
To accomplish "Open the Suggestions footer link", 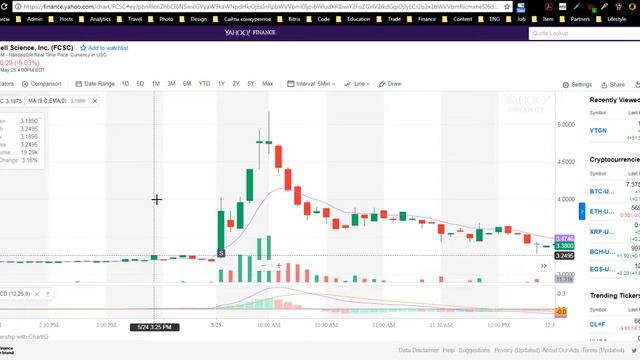I will 474,350.
